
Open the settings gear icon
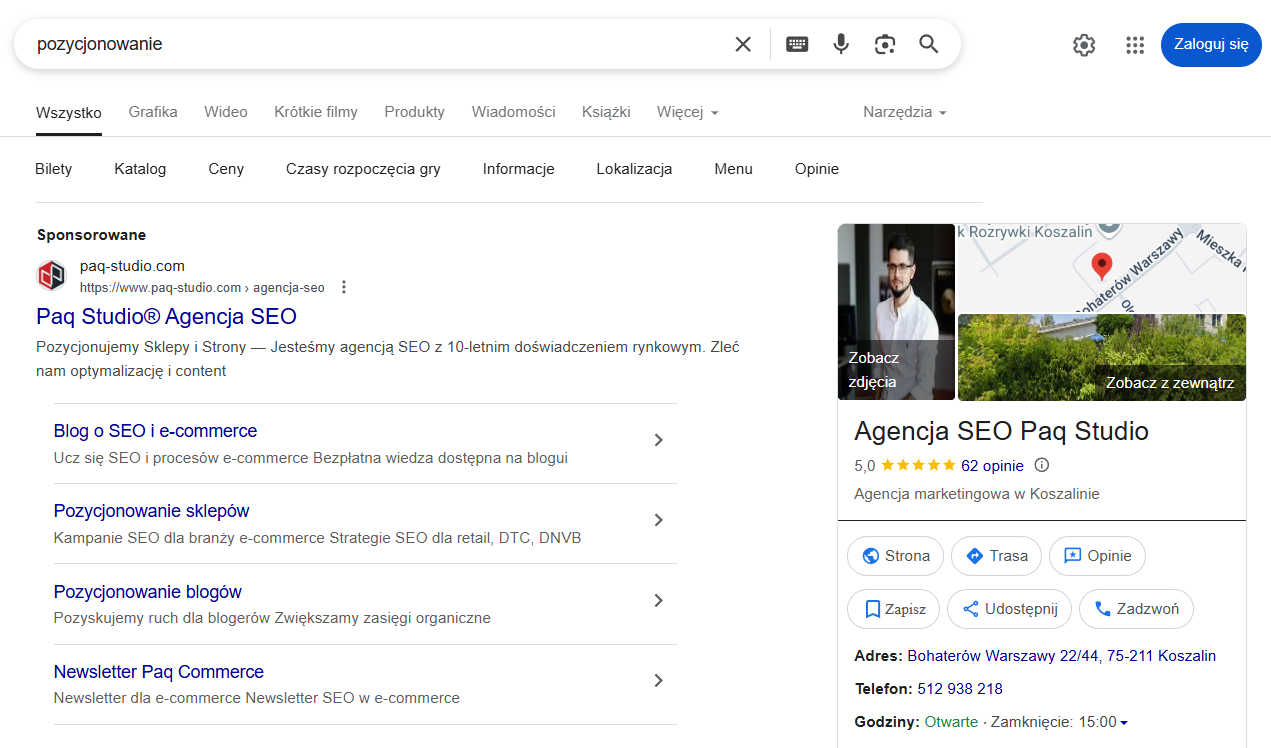click(1084, 45)
